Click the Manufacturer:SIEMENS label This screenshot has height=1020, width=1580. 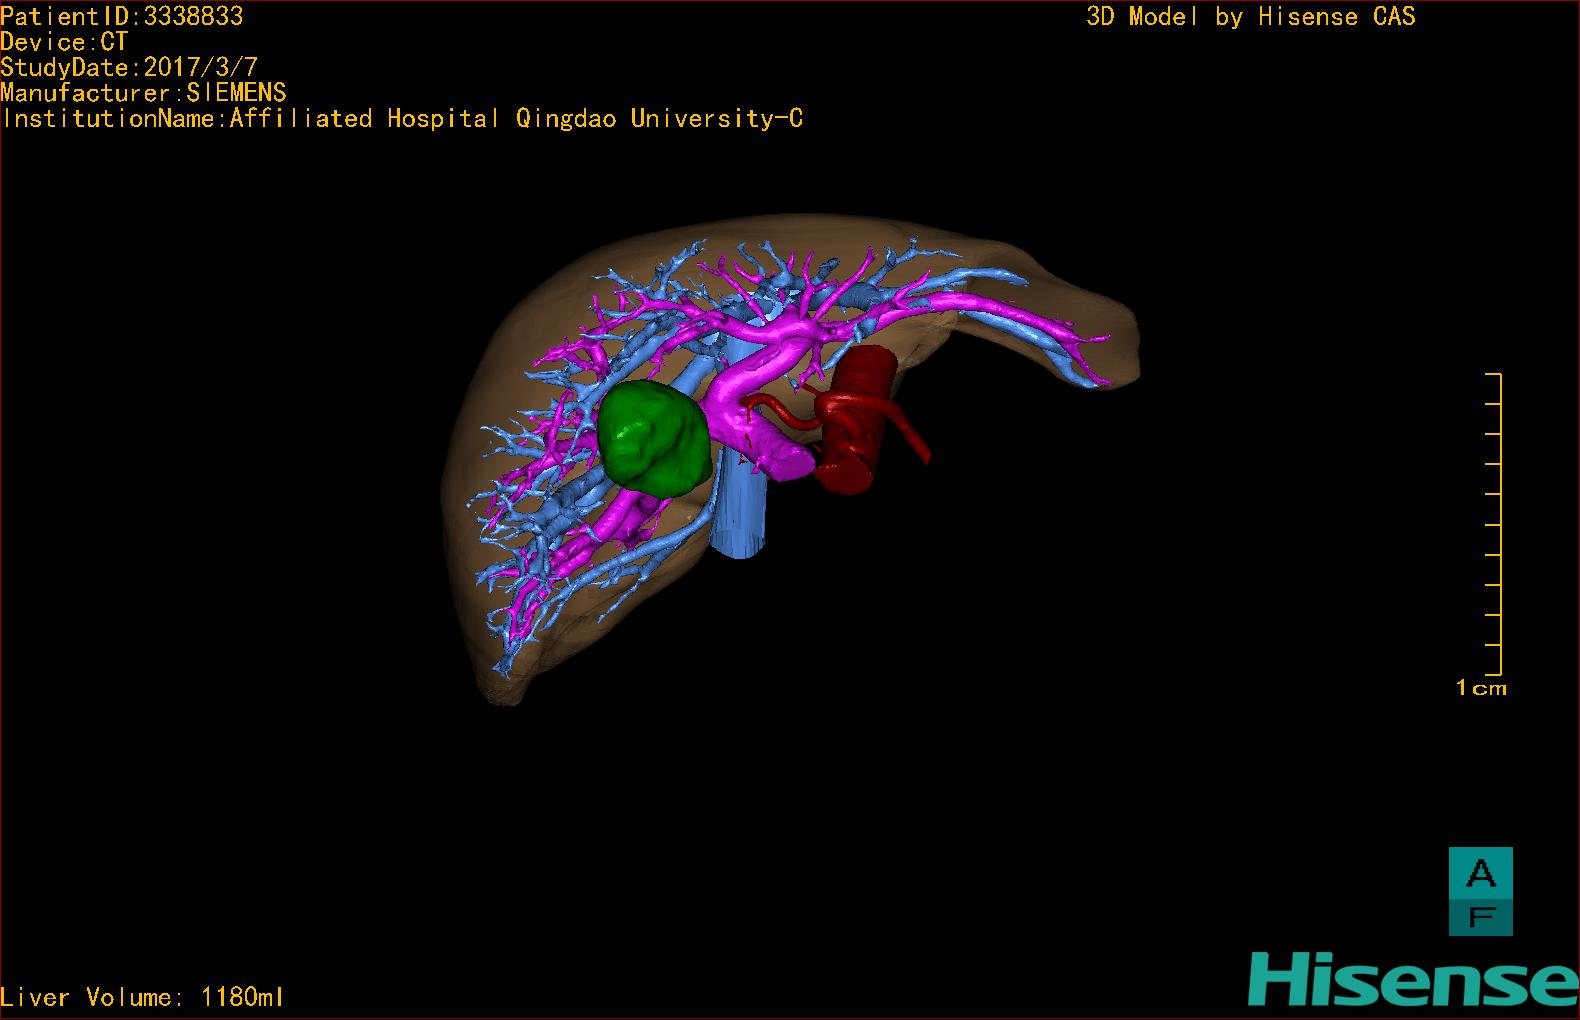143,93
